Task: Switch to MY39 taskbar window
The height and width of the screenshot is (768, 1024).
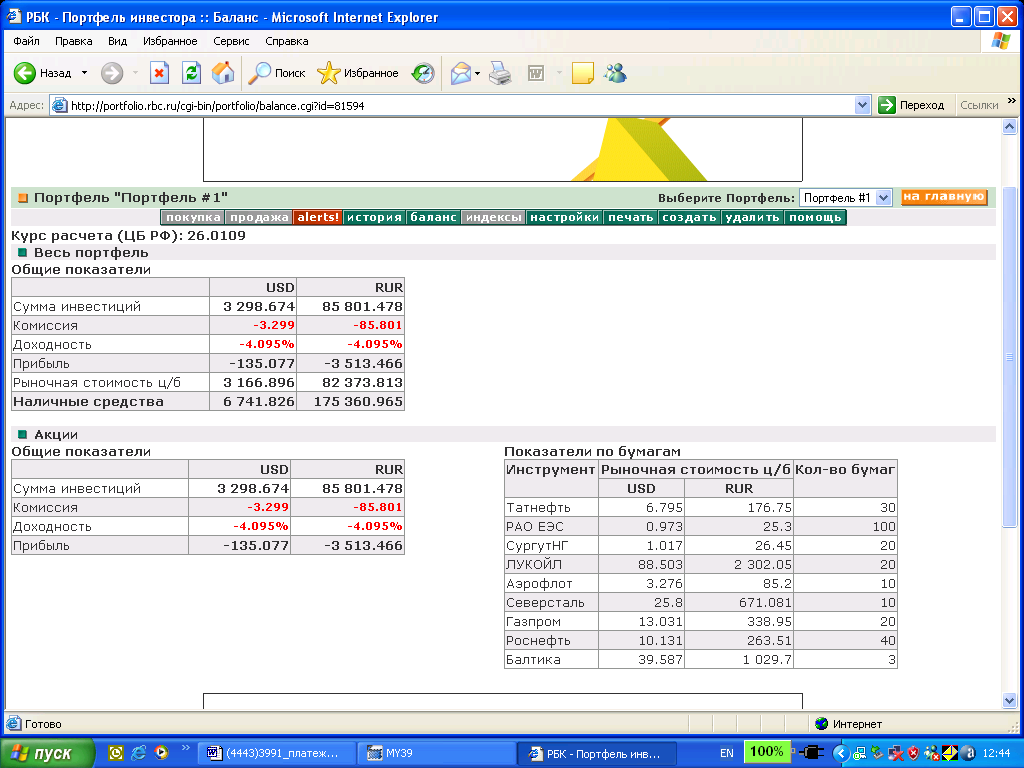Action: tap(436, 753)
